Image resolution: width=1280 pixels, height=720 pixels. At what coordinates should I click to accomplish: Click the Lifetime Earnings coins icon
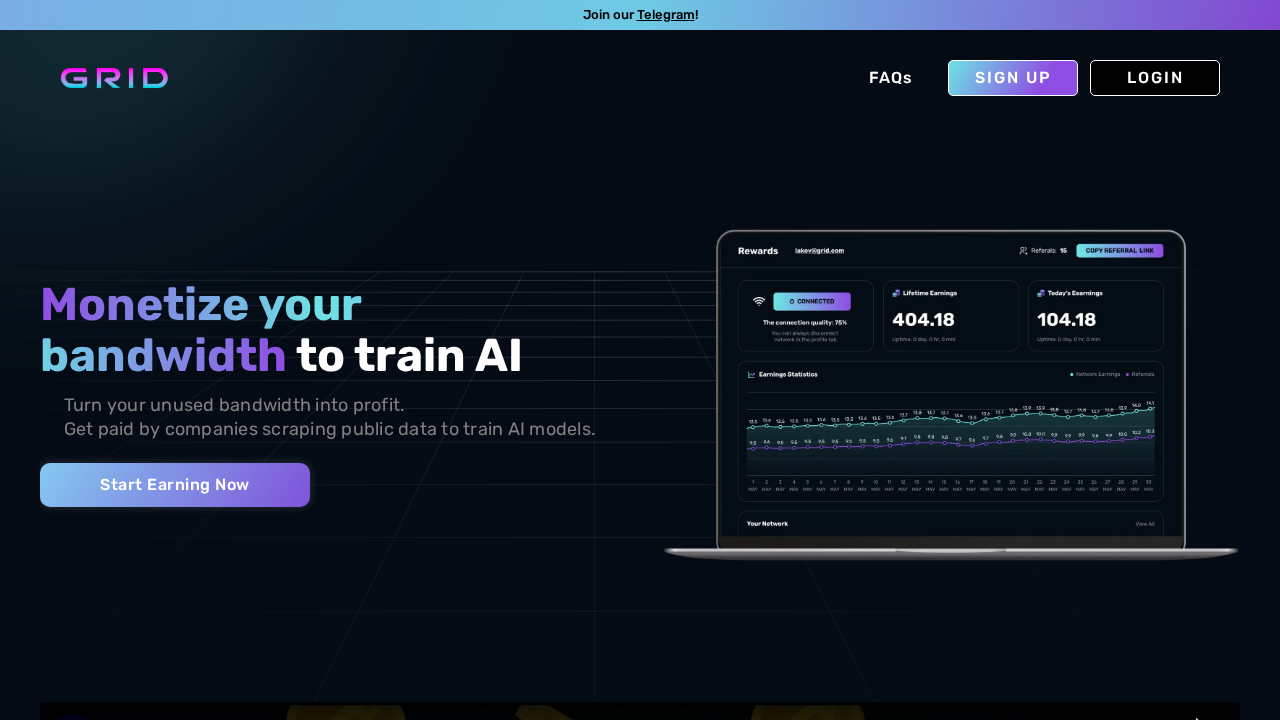click(896, 293)
